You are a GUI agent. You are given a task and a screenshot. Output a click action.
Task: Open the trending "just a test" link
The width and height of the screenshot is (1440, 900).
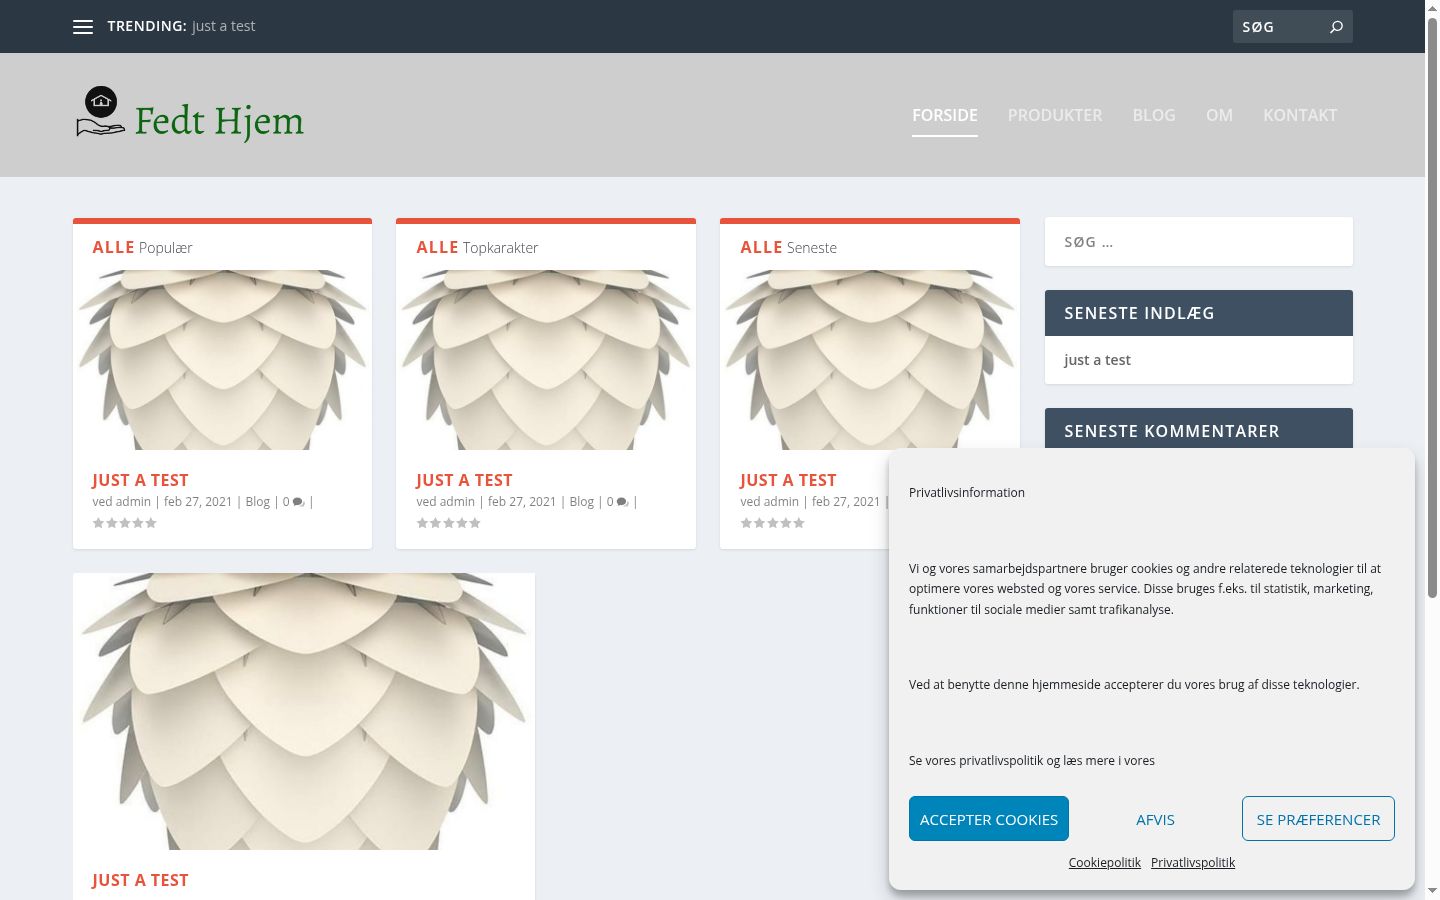pos(224,26)
